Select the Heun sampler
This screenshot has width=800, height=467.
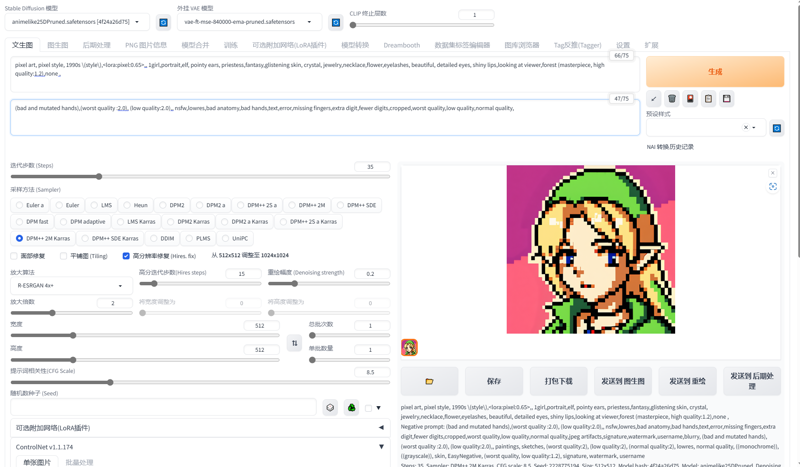135,205
